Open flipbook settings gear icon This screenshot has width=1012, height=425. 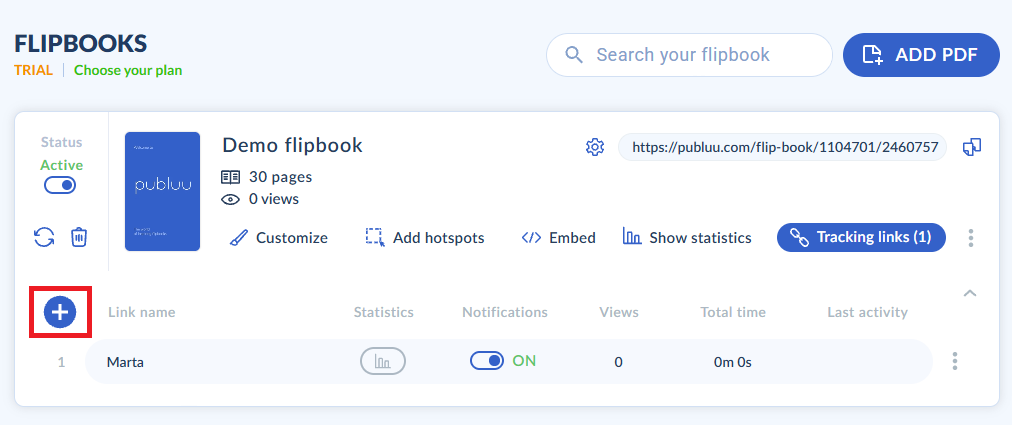pyautogui.click(x=594, y=147)
